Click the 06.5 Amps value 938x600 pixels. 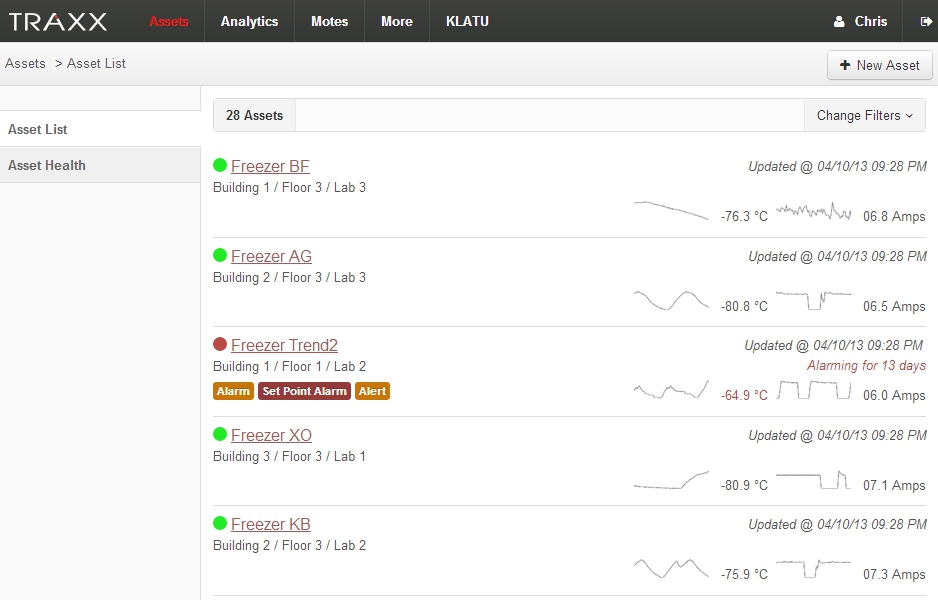click(894, 306)
